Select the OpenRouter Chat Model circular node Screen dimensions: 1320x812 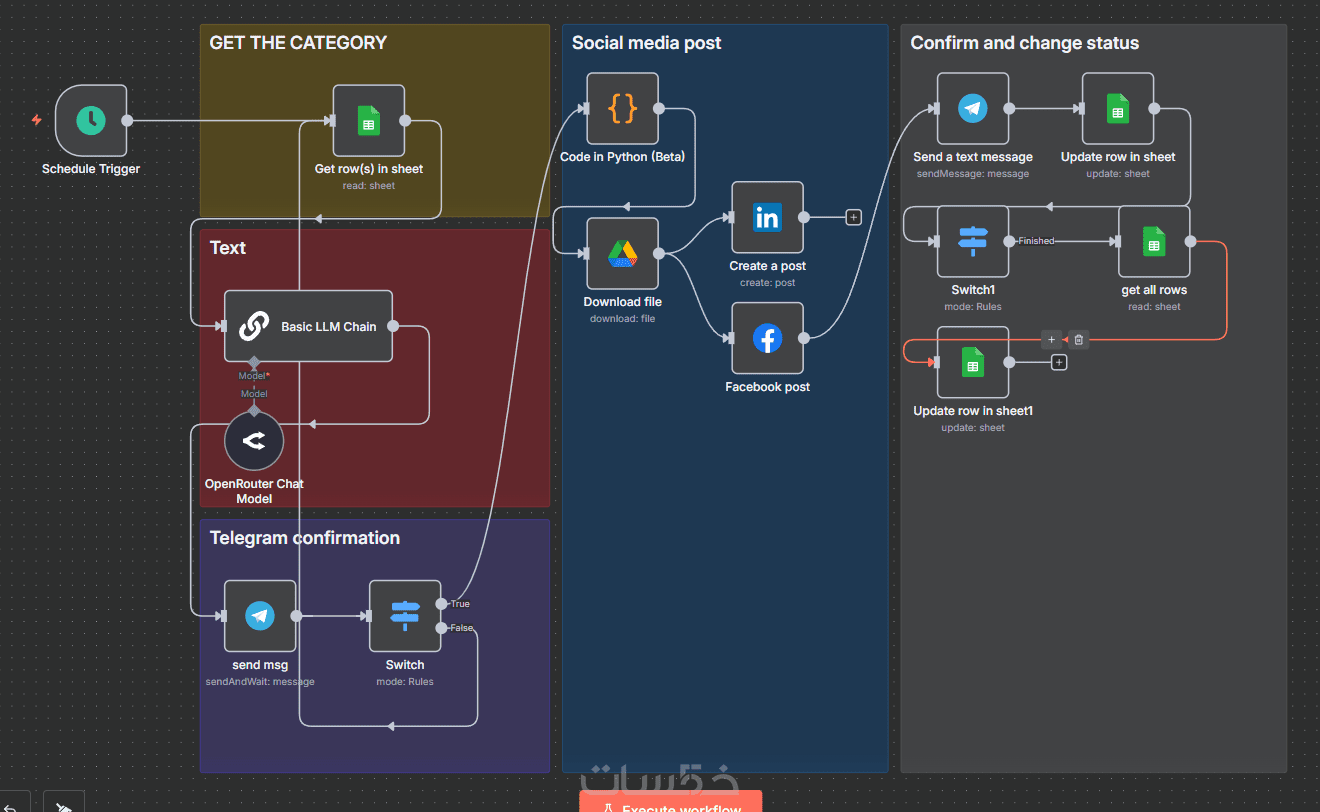coord(254,440)
